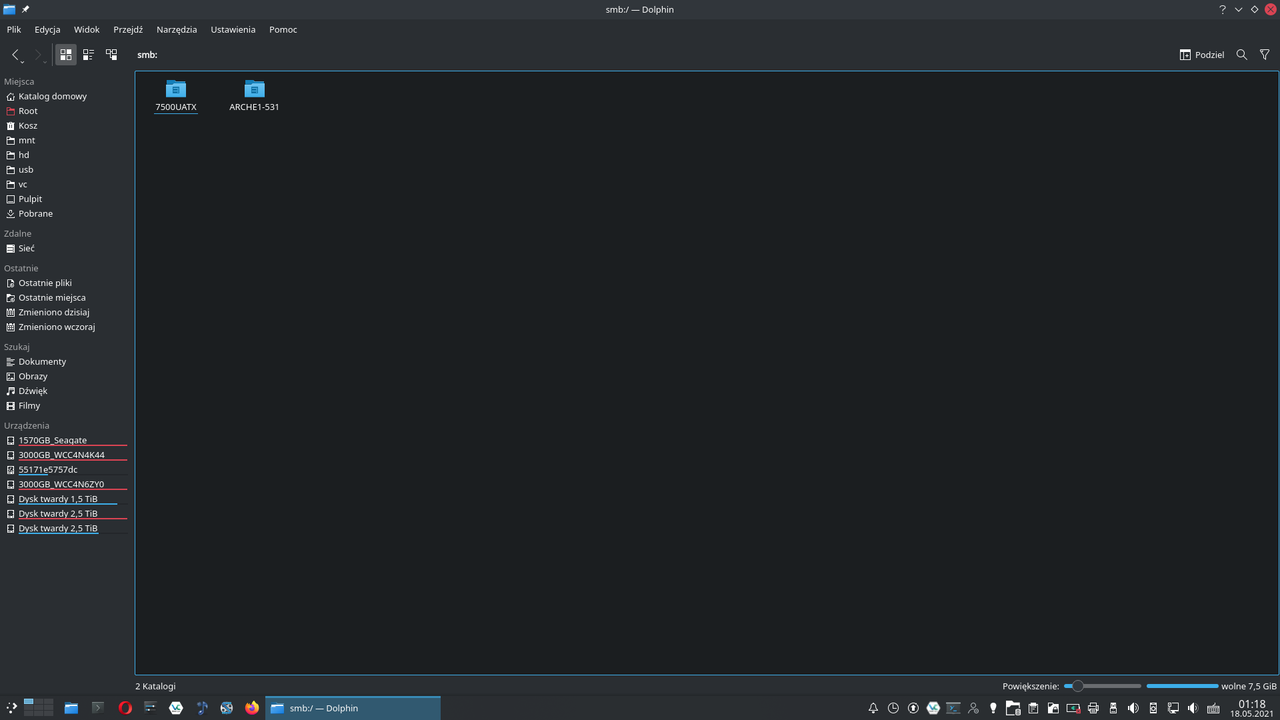Select the ARCHE1-531 network folder
Viewport: 1280px width, 720px height.
[254, 95]
